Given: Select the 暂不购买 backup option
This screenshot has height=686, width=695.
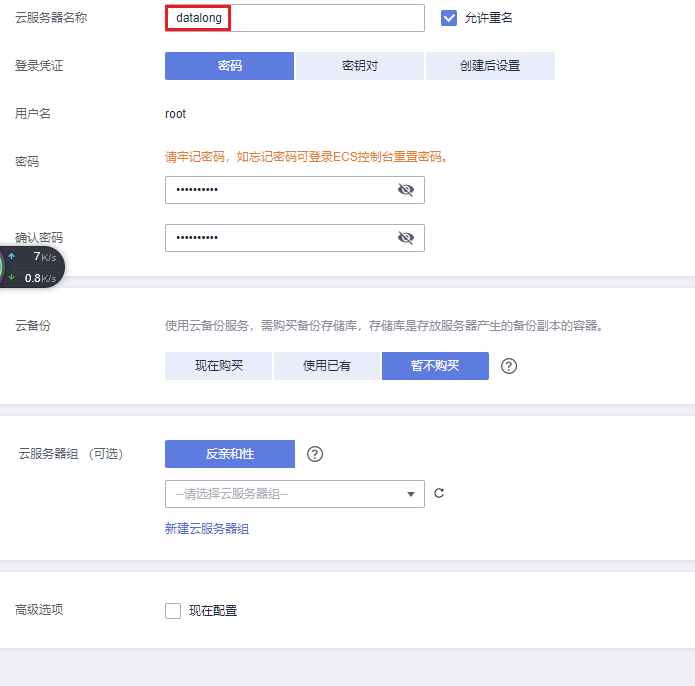Looking at the screenshot, I should point(435,366).
